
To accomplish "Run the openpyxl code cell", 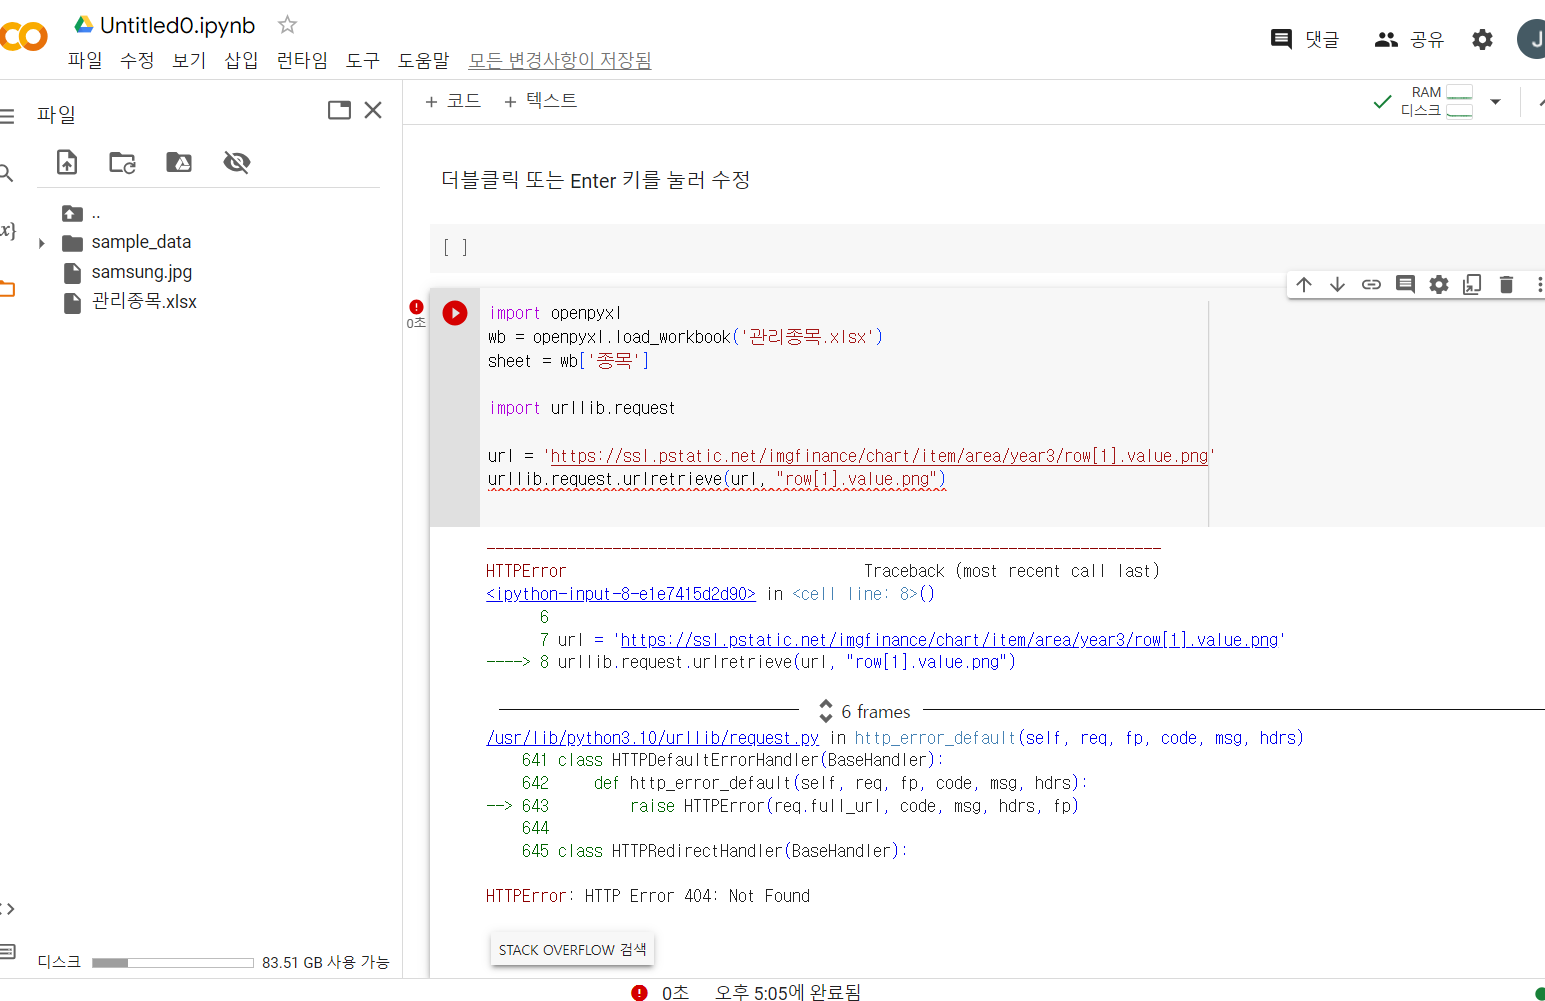I will (455, 313).
